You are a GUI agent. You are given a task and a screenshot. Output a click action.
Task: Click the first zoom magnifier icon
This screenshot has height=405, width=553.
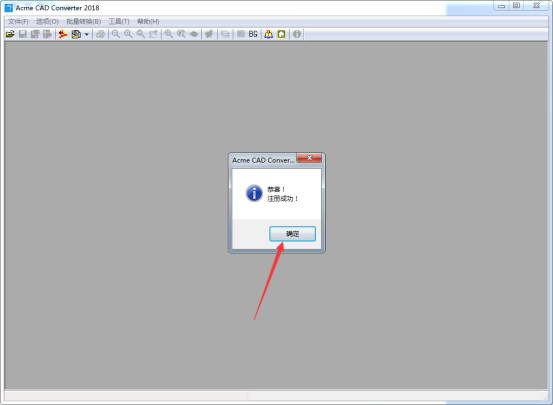[116, 34]
